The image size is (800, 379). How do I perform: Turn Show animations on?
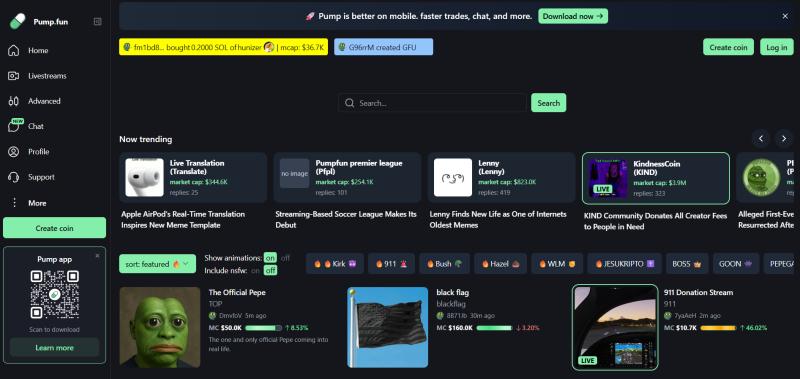coord(270,258)
